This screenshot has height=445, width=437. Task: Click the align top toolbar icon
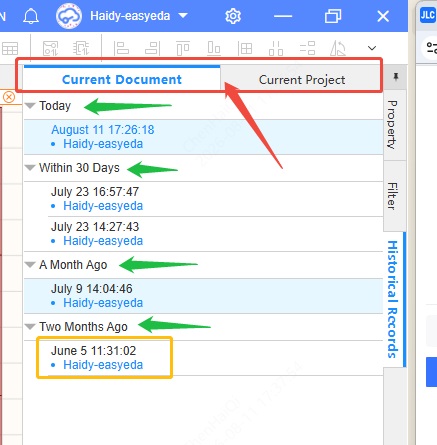[183, 48]
